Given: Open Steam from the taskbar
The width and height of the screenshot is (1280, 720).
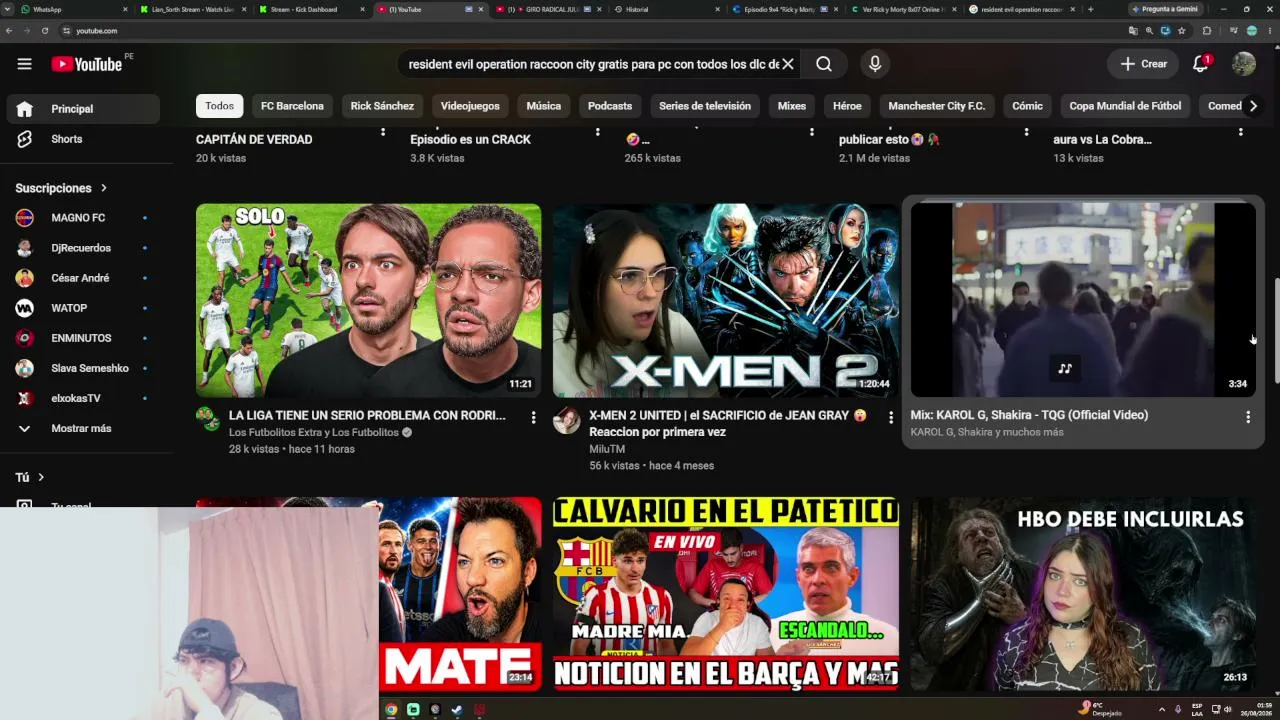Looking at the screenshot, I should click(457, 710).
